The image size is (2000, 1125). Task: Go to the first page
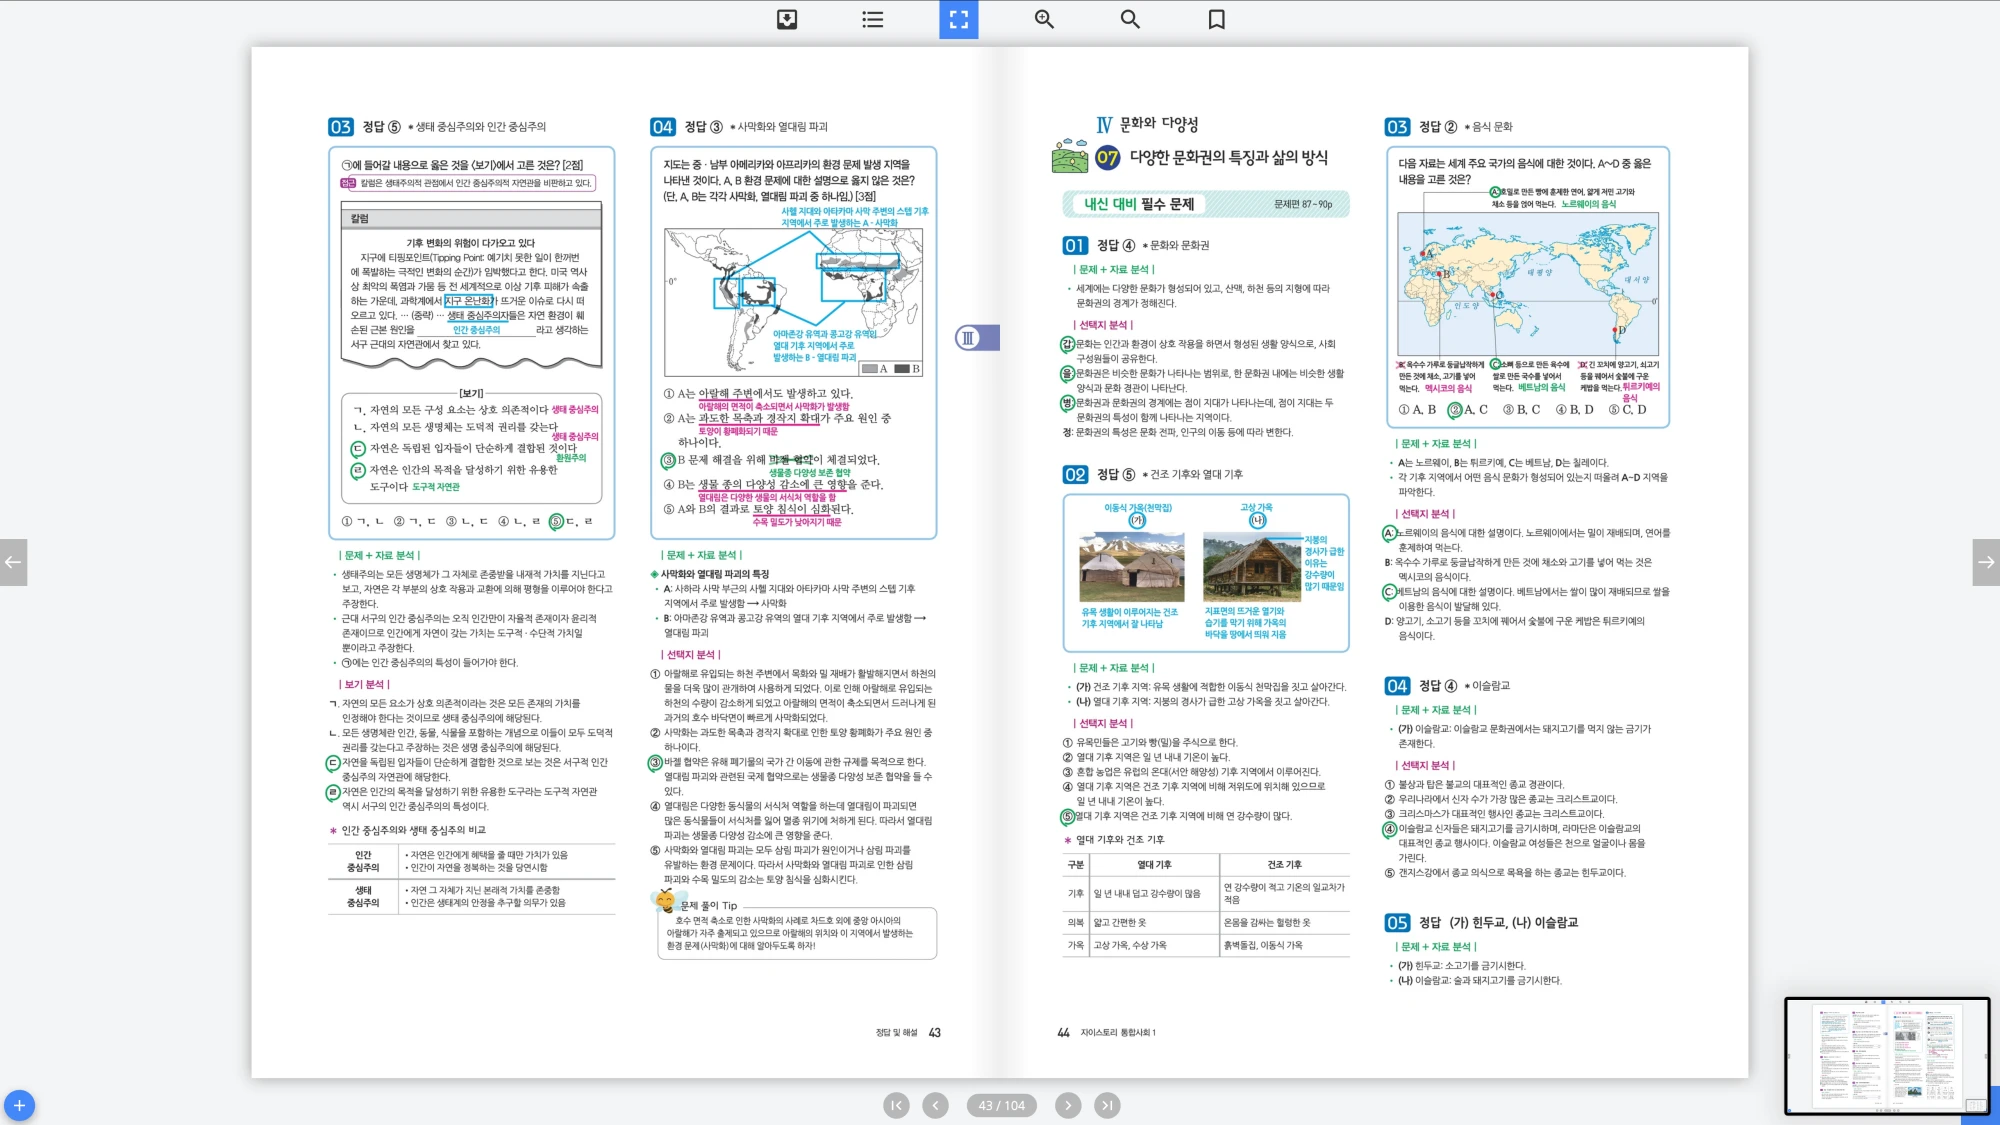pos(896,1105)
